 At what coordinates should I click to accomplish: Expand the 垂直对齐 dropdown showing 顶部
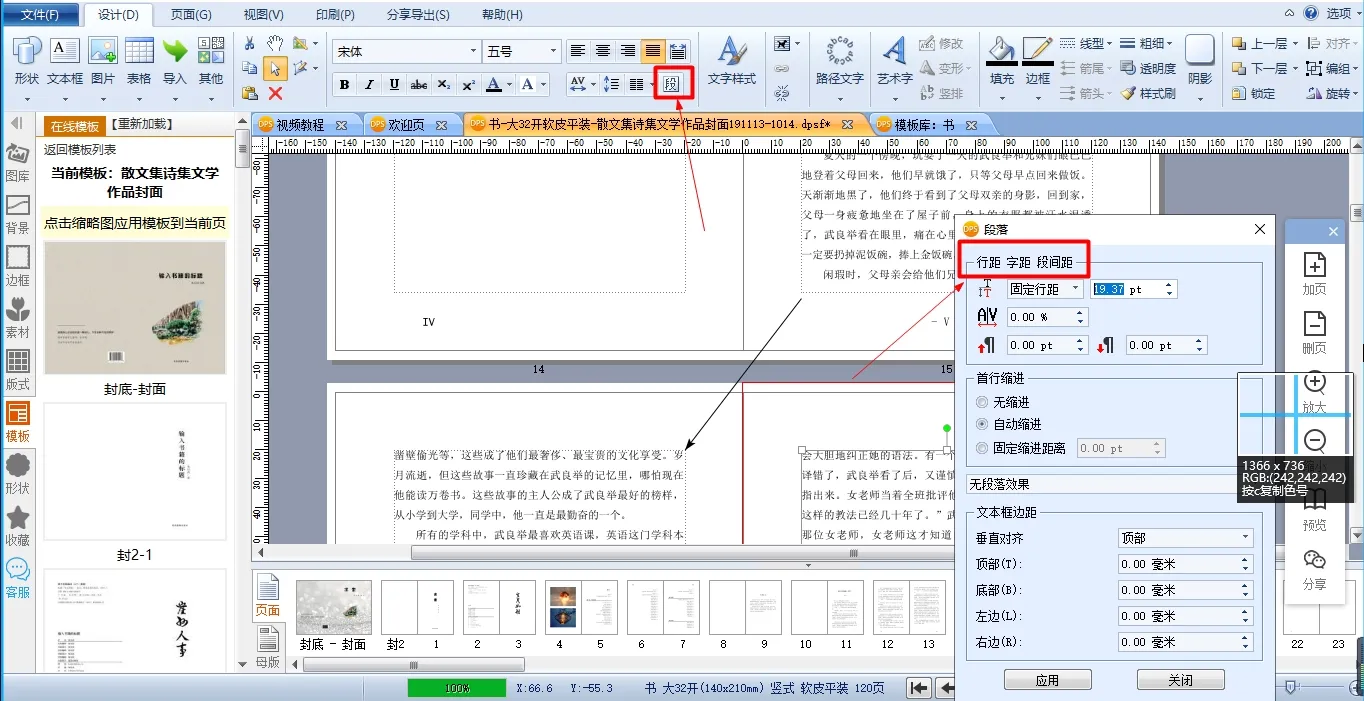[x=1185, y=538]
